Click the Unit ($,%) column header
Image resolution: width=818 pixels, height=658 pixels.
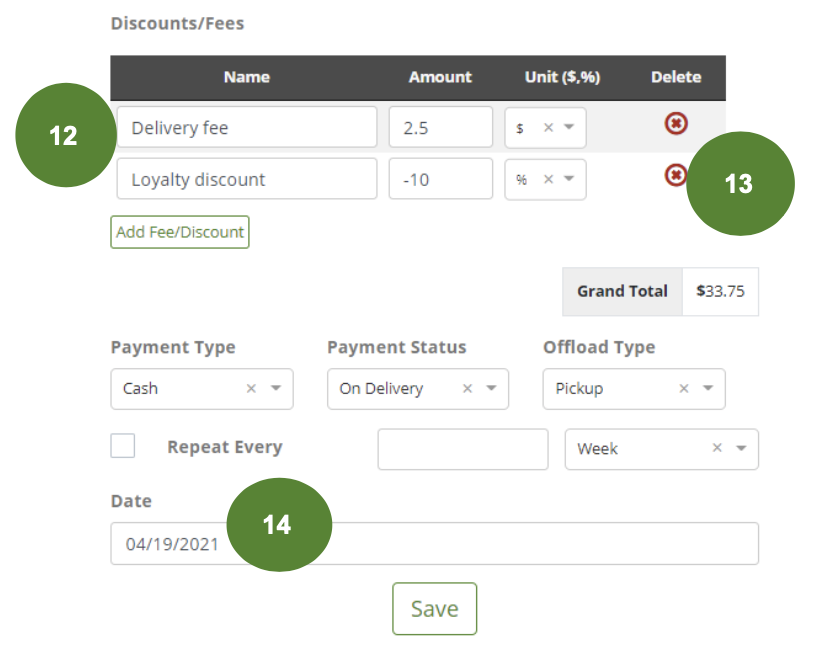coord(562,77)
